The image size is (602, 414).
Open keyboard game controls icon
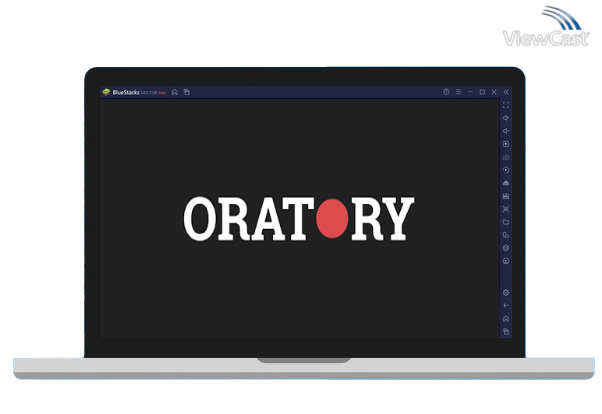point(506,157)
